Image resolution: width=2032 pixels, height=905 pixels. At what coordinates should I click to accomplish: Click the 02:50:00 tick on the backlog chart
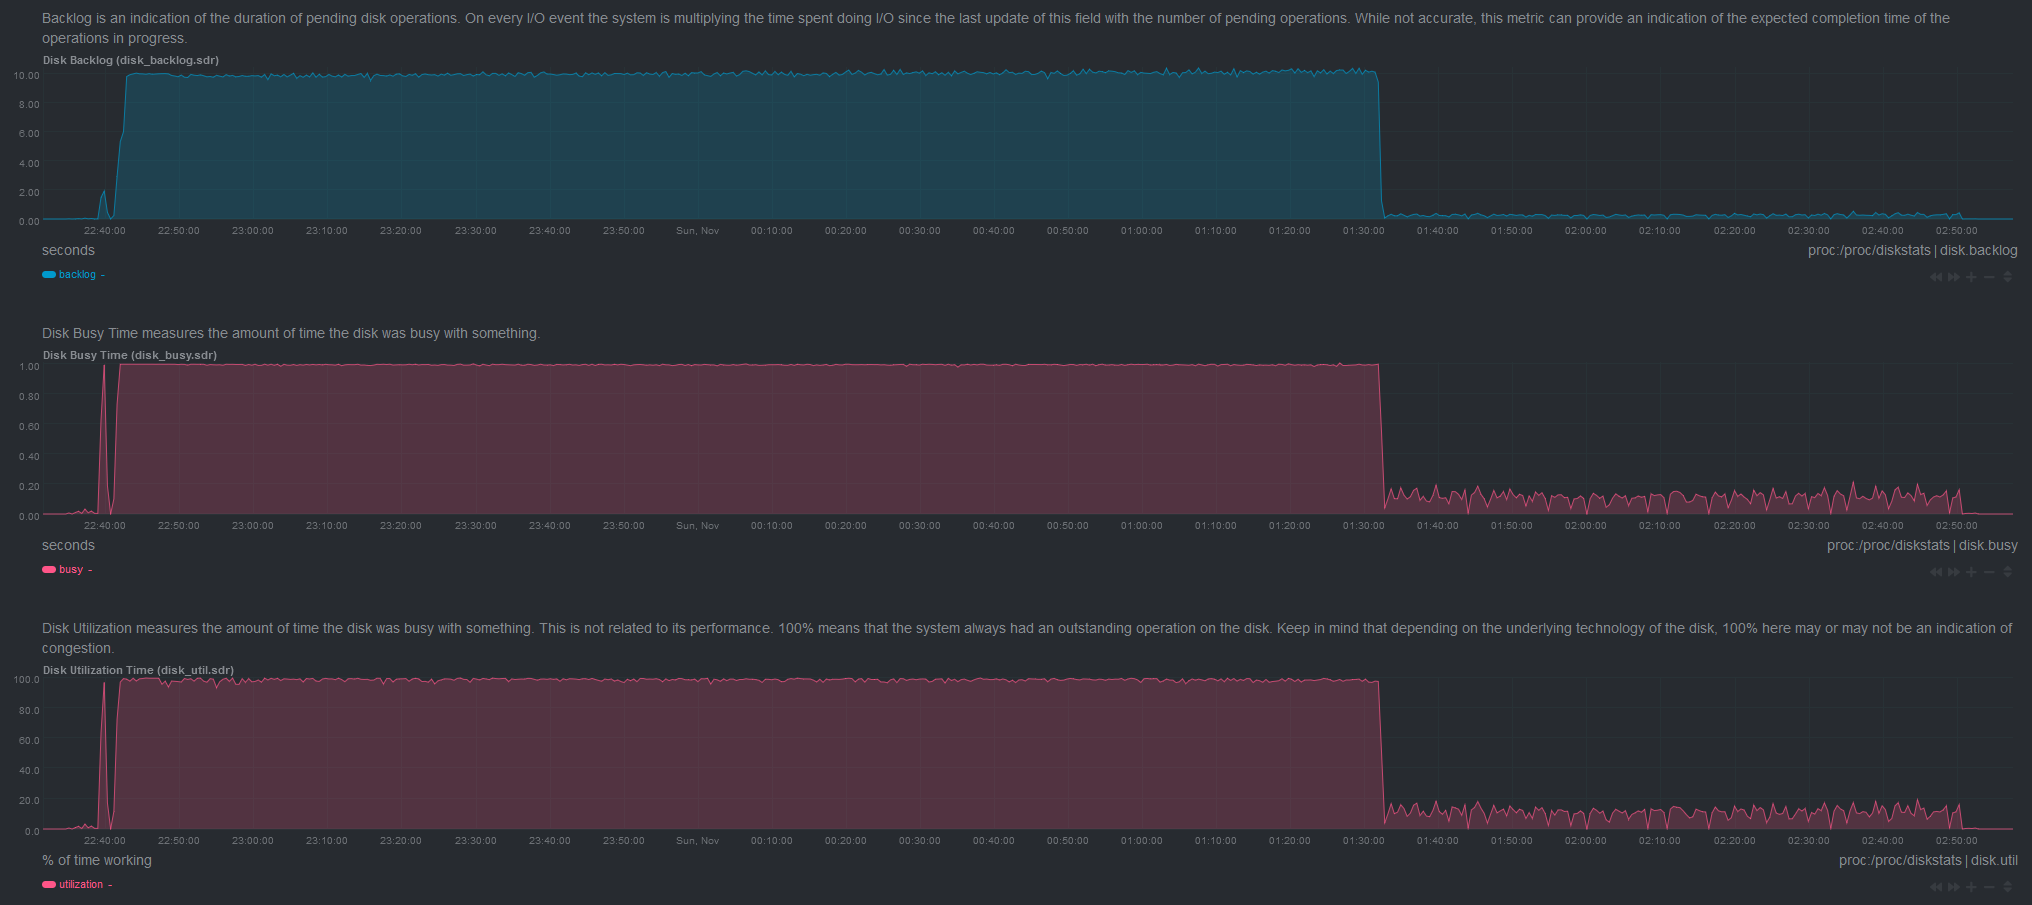point(1957,231)
